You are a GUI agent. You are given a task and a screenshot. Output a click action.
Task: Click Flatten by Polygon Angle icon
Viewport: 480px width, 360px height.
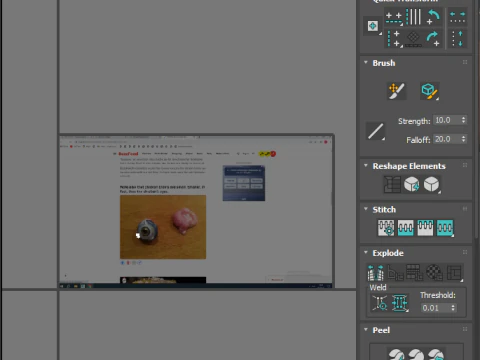click(x=395, y=273)
